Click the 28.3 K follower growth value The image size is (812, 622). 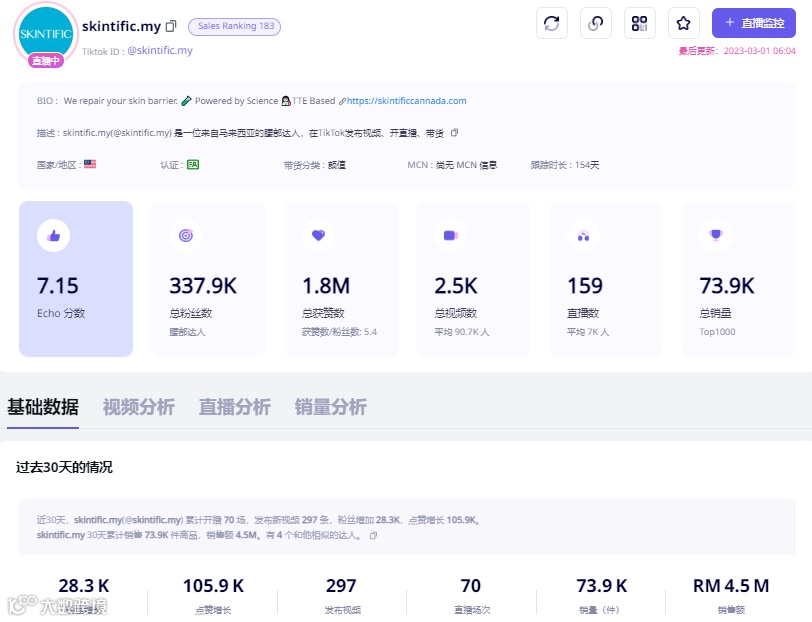(84, 586)
